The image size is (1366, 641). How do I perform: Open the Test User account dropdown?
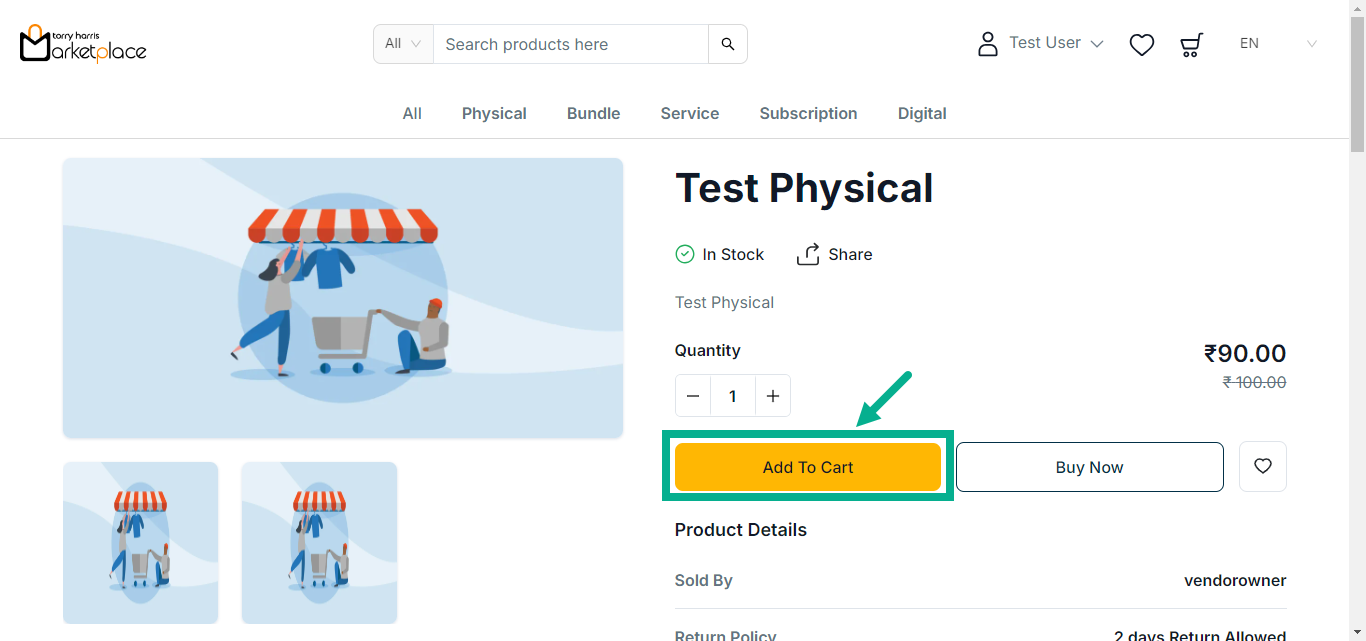1056,43
